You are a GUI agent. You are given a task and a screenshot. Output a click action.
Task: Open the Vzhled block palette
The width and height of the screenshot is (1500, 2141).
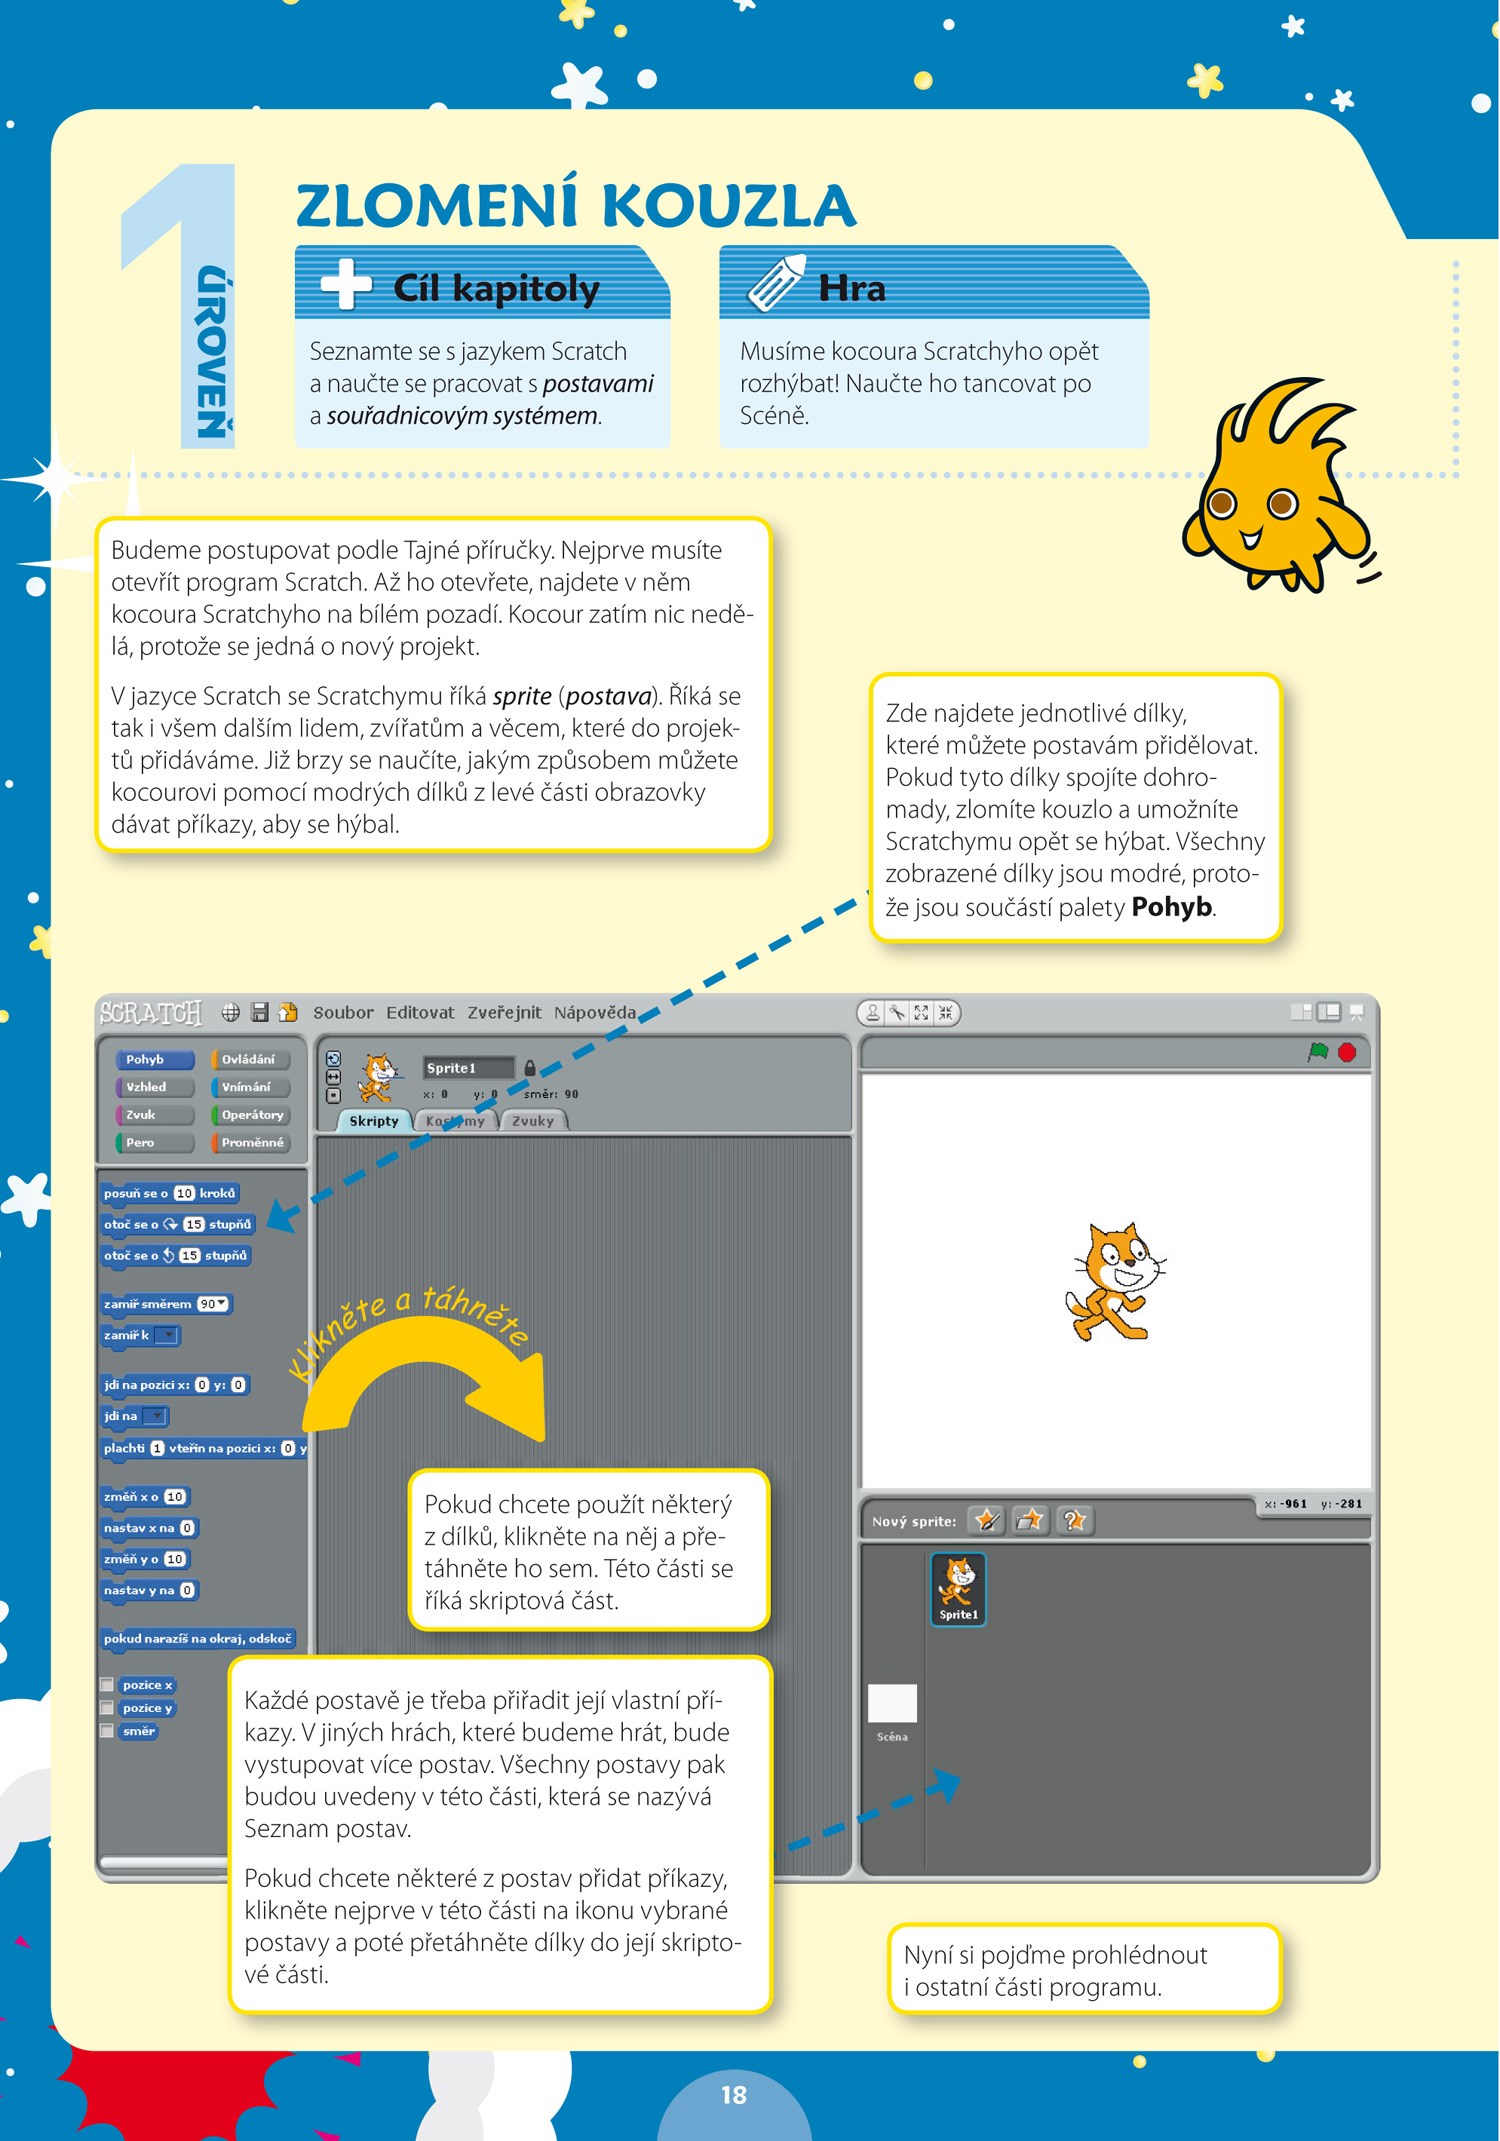pyautogui.click(x=154, y=1087)
